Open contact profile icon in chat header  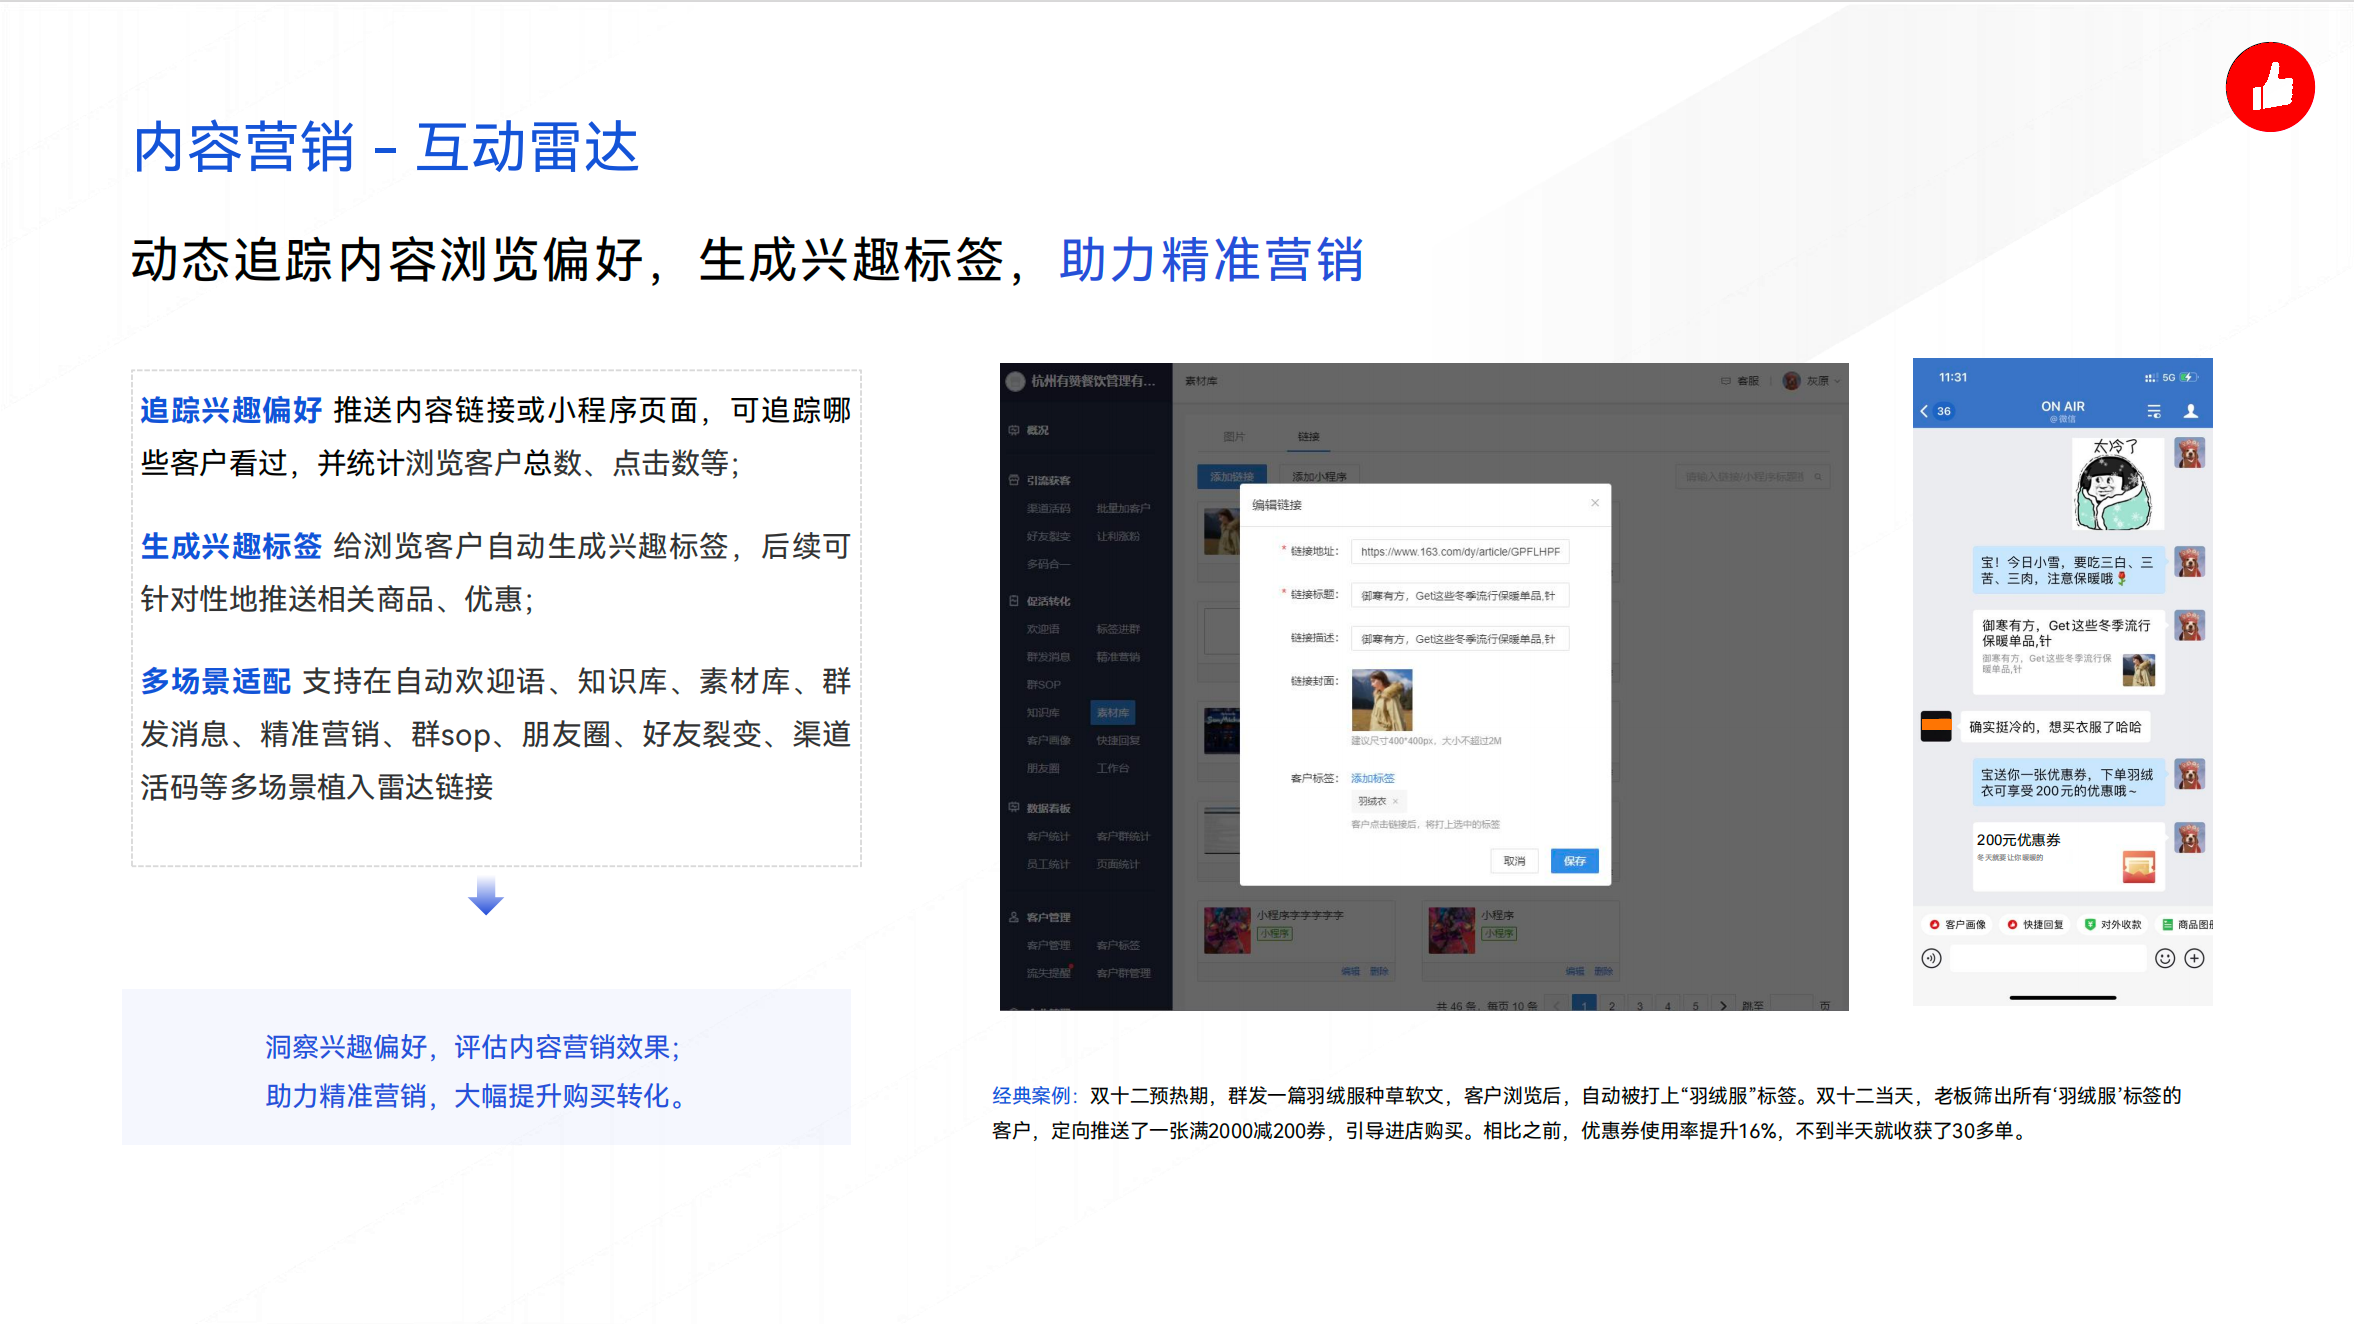click(2190, 411)
